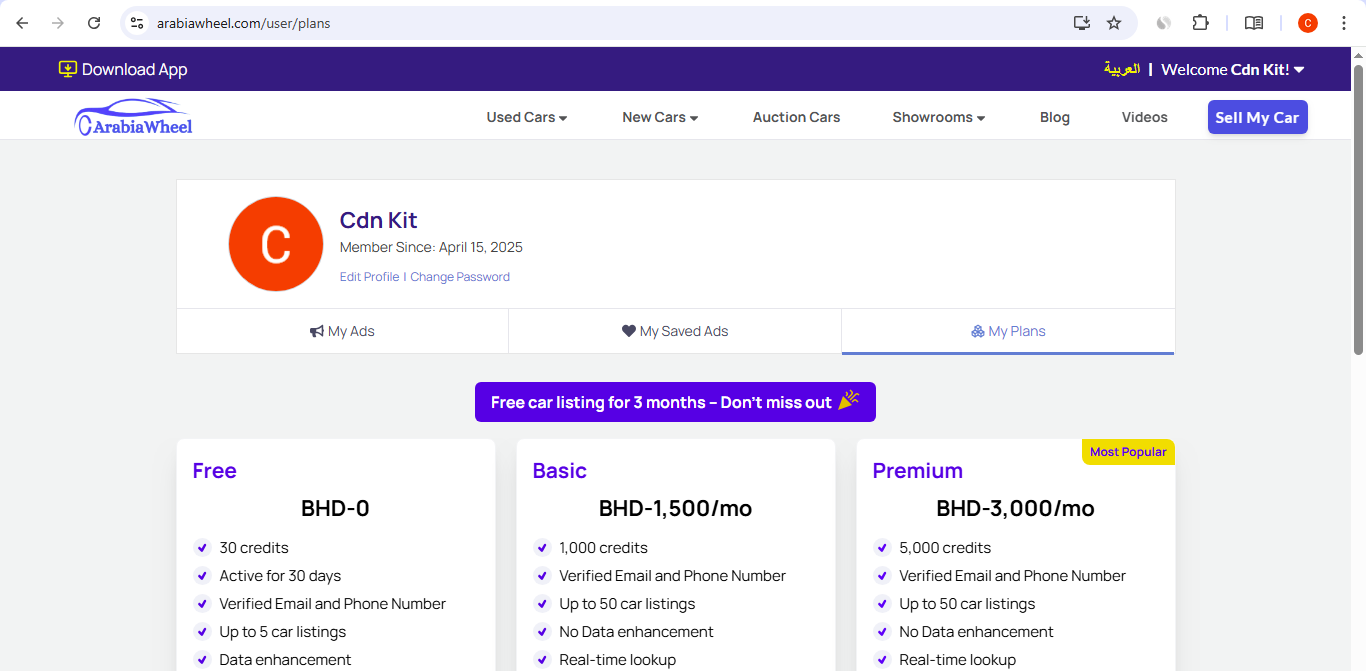1366x671 pixels.
Task: Switch to the My Ads tab
Action: pos(342,331)
